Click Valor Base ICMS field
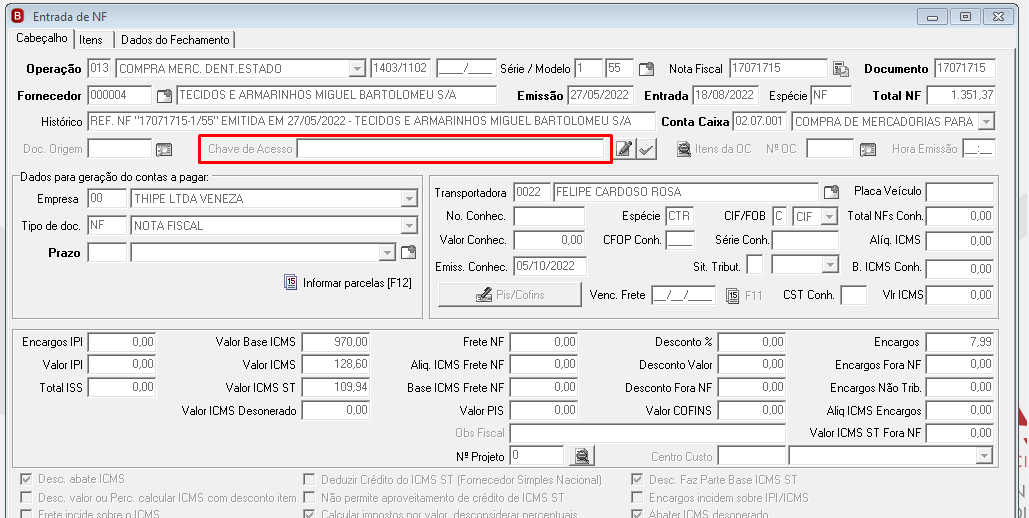This screenshot has height=518, width=1029. click(335, 342)
